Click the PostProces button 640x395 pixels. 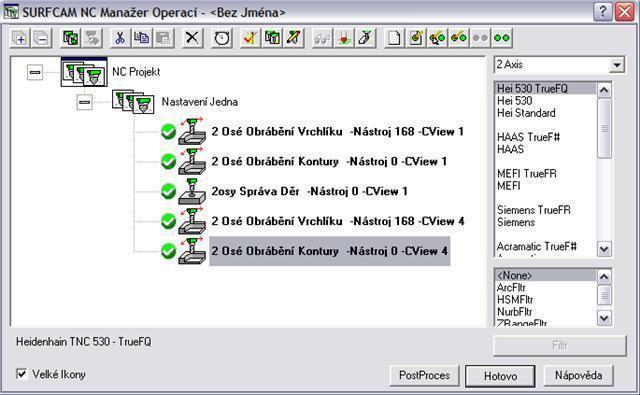(424, 375)
